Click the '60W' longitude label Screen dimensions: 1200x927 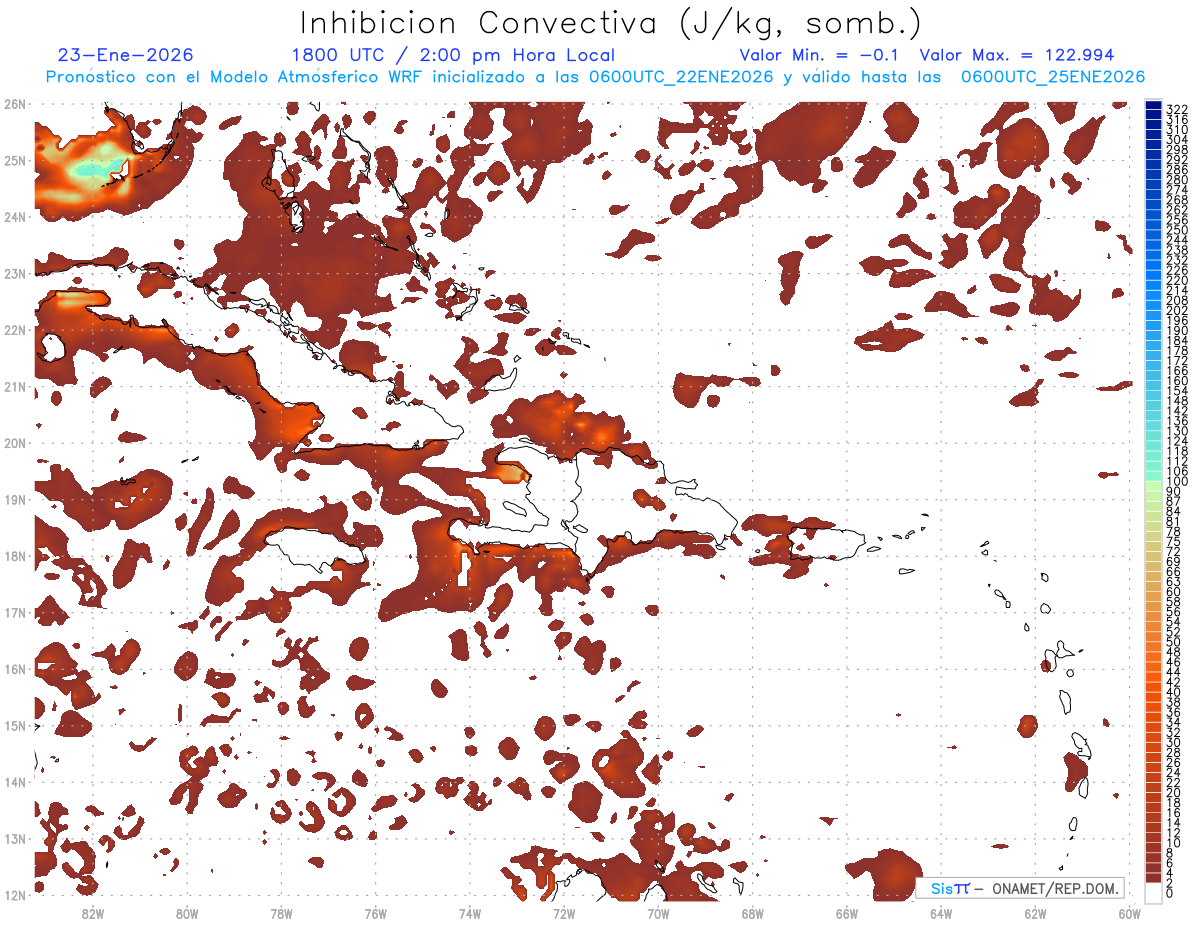coord(1130,913)
